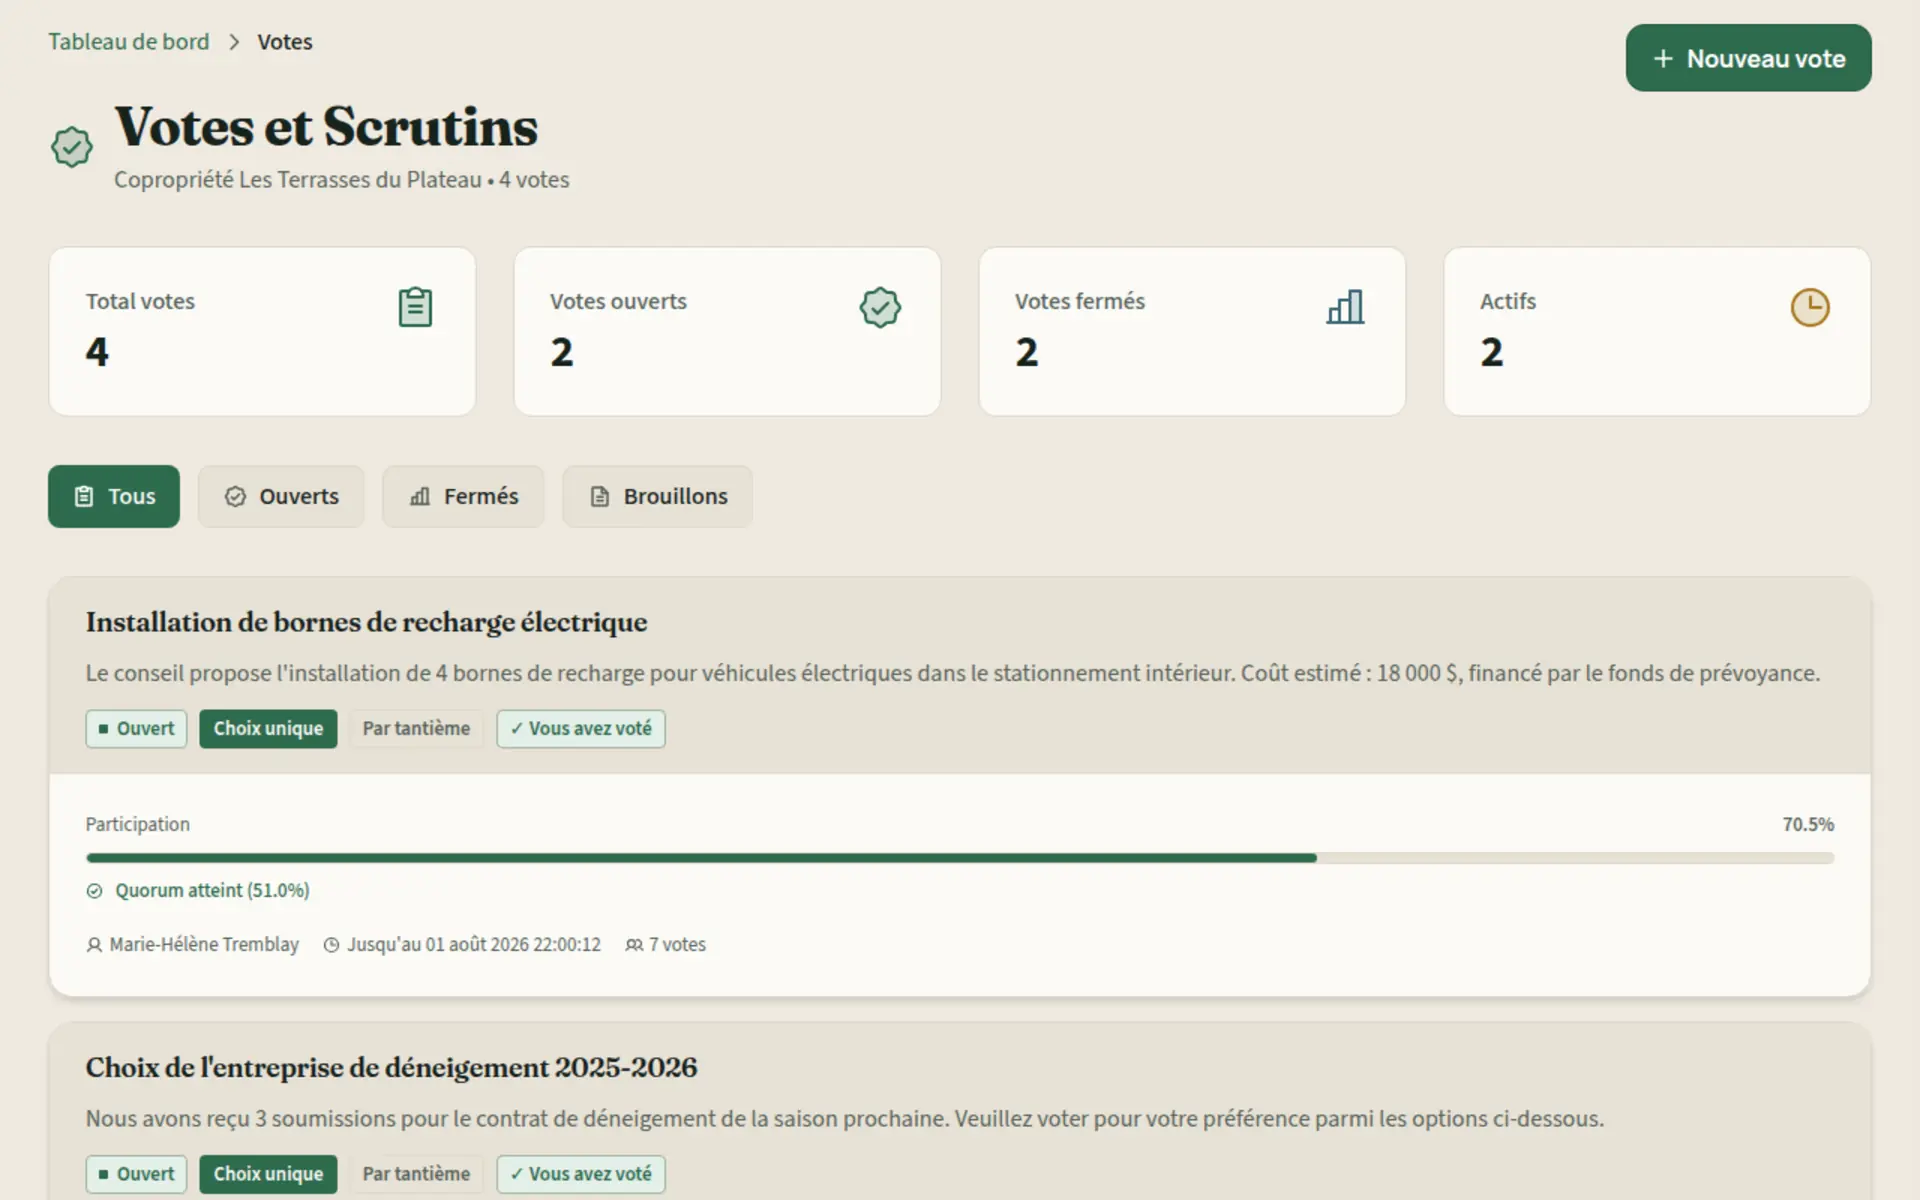This screenshot has height=1200, width=1920.
Task: Click Vous avez voté badge on déneigement vote
Action: click(x=581, y=1174)
